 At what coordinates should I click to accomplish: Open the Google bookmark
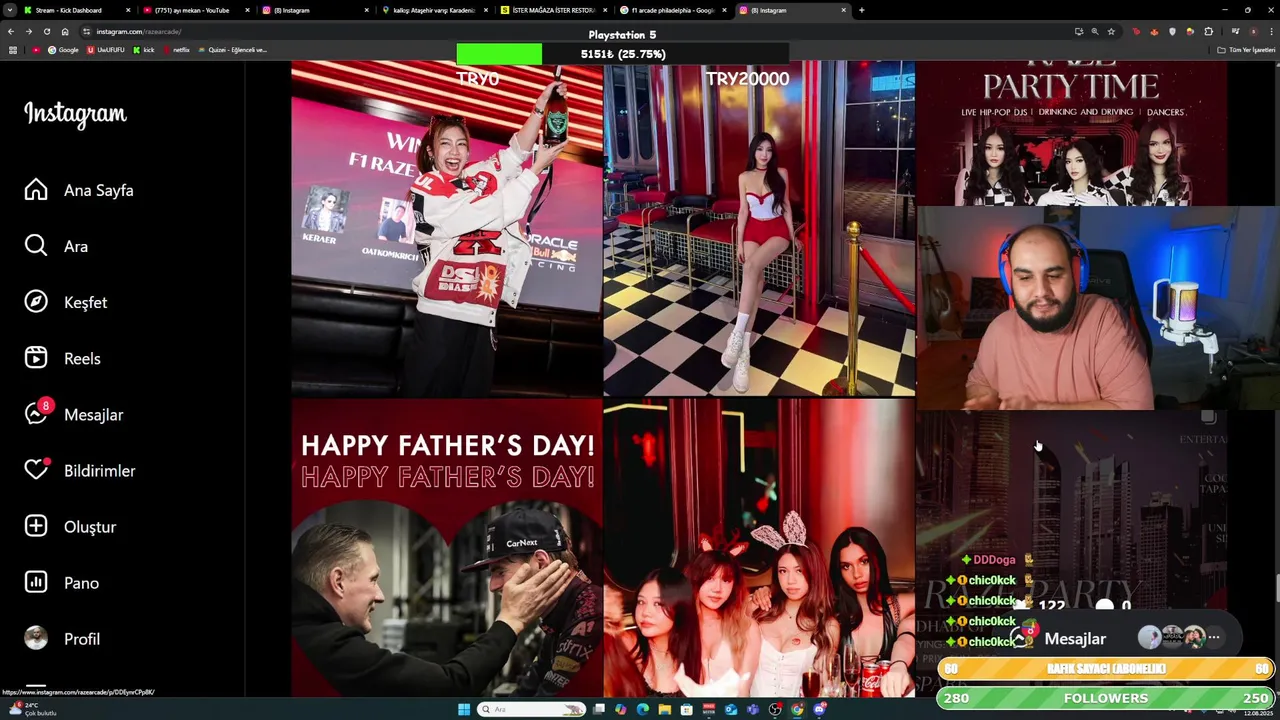click(x=63, y=50)
